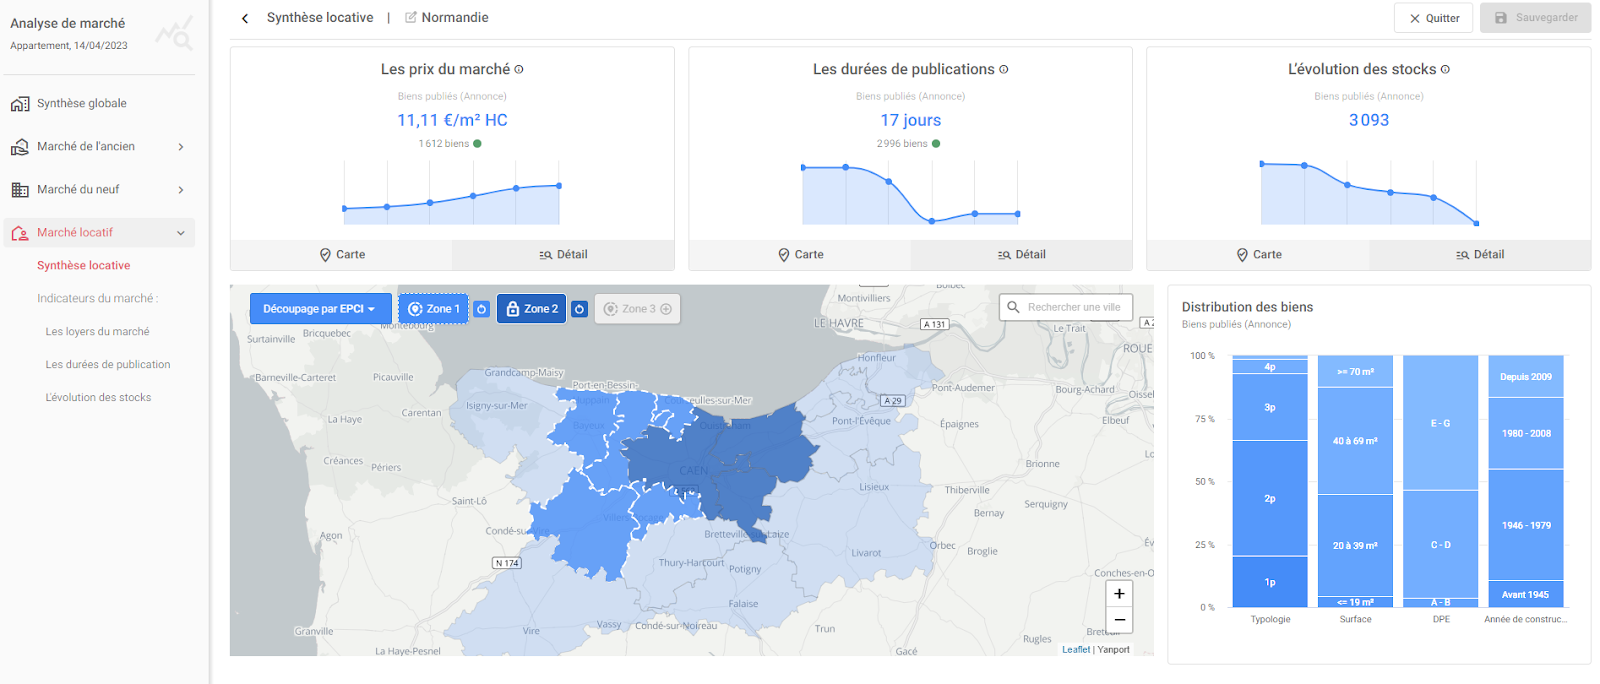The height and width of the screenshot is (684, 1600).
Task: Open Carte tab under Les durées de publications
Action: click(800, 255)
